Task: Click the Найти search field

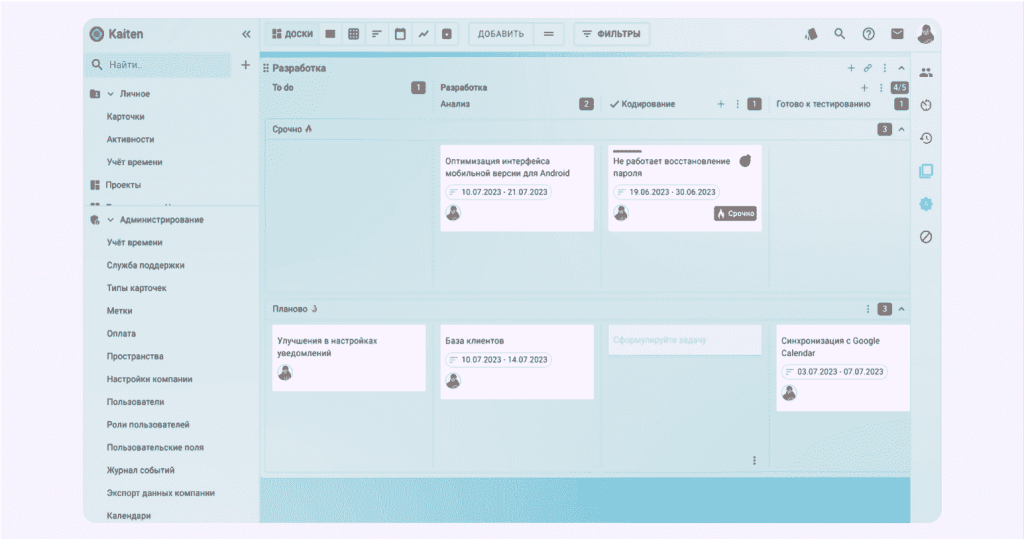Action: (x=160, y=65)
